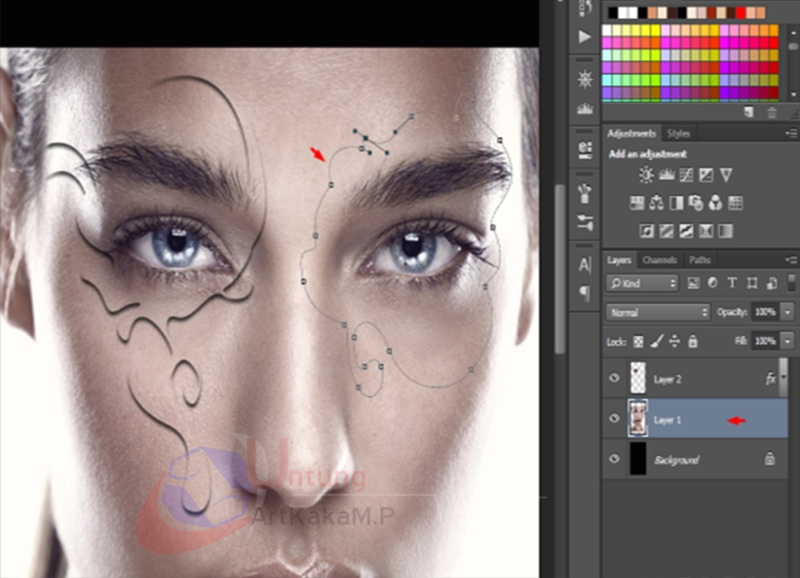
Task: Select the Layer 2 thumbnail
Action: coord(638,378)
